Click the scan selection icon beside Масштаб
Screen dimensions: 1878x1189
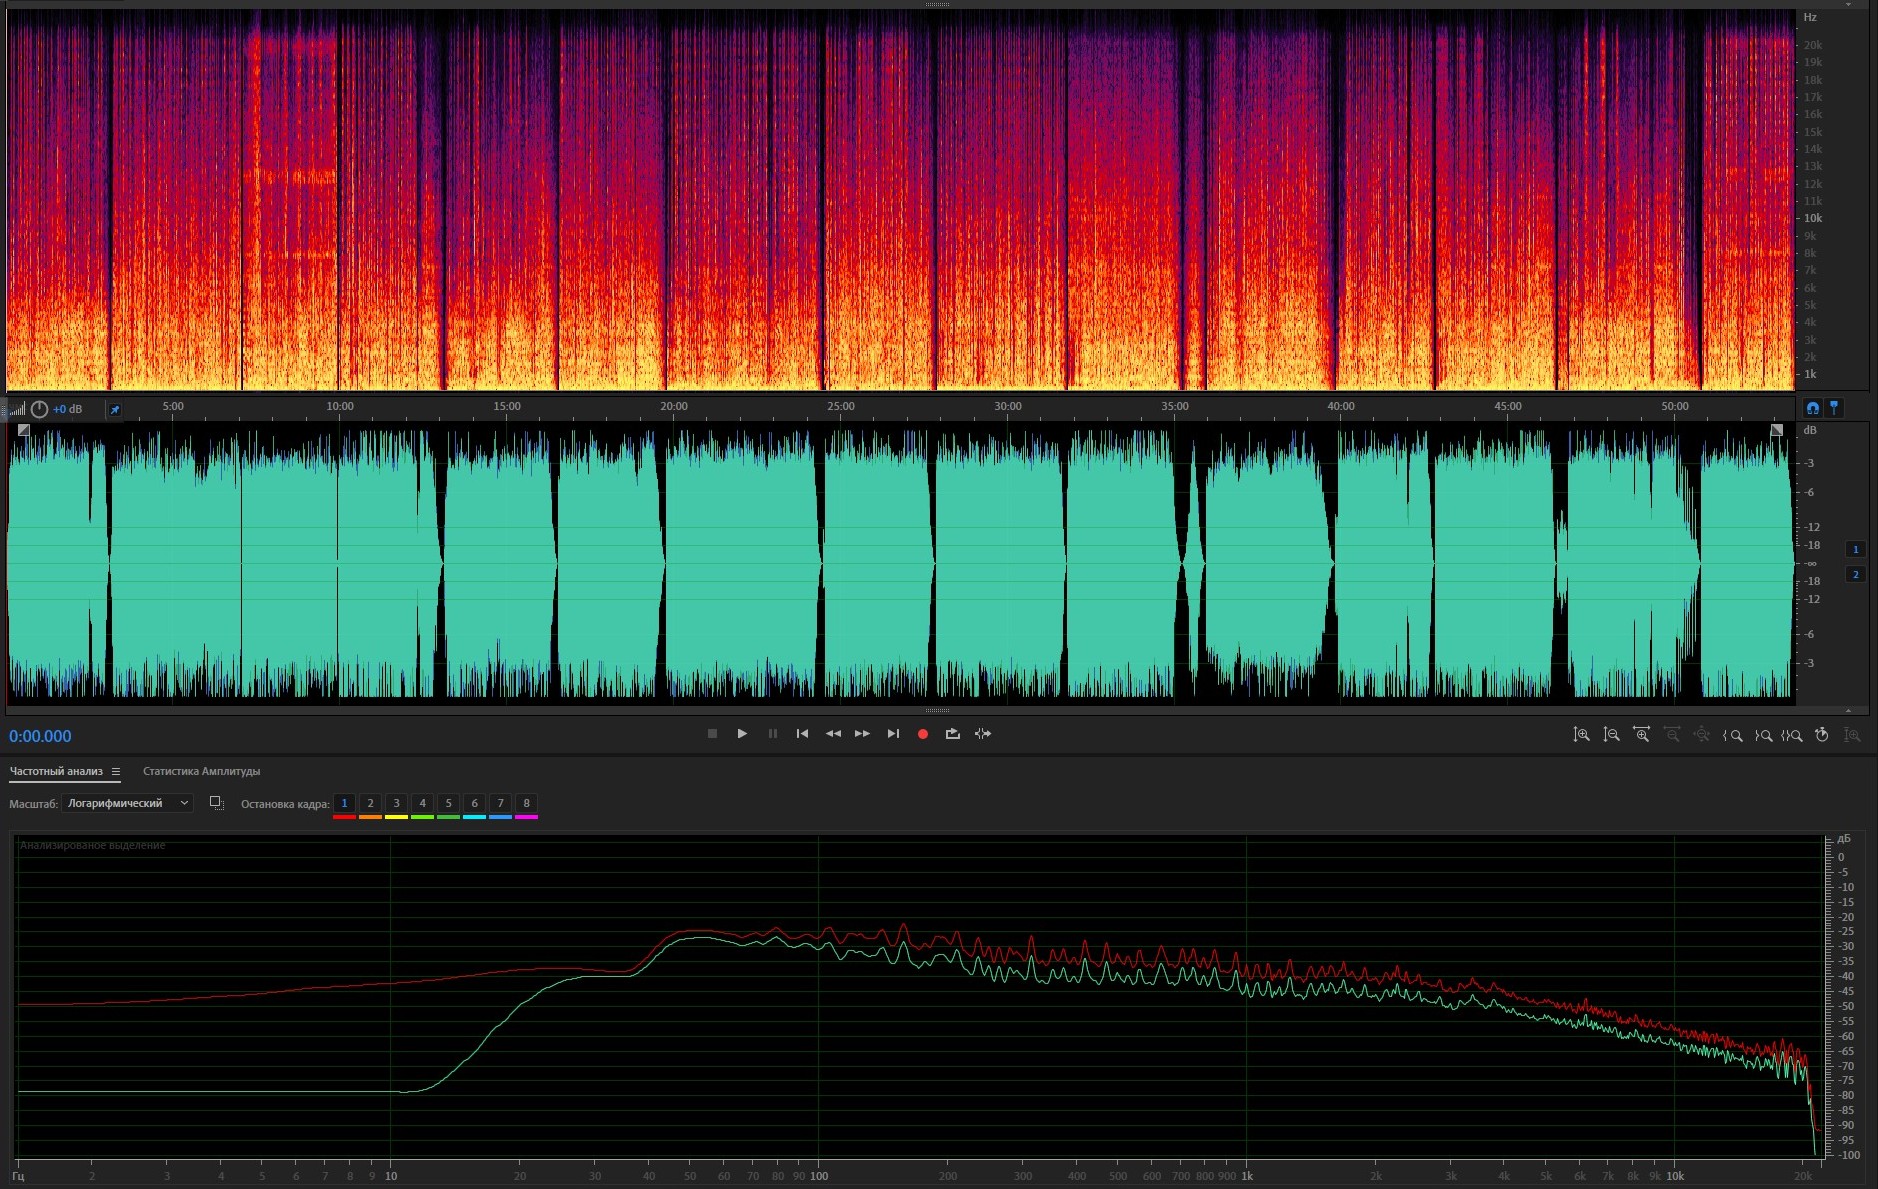(x=216, y=803)
